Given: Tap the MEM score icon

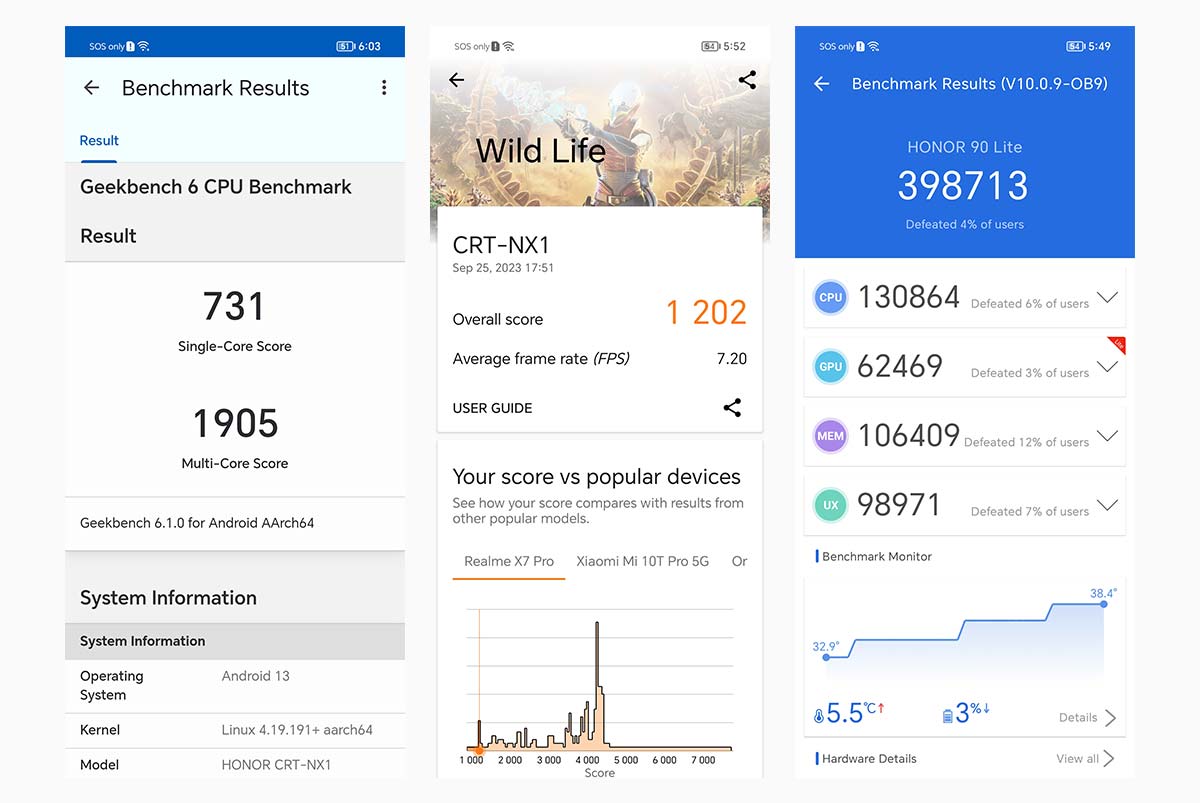Looking at the screenshot, I should pos(830,436).
